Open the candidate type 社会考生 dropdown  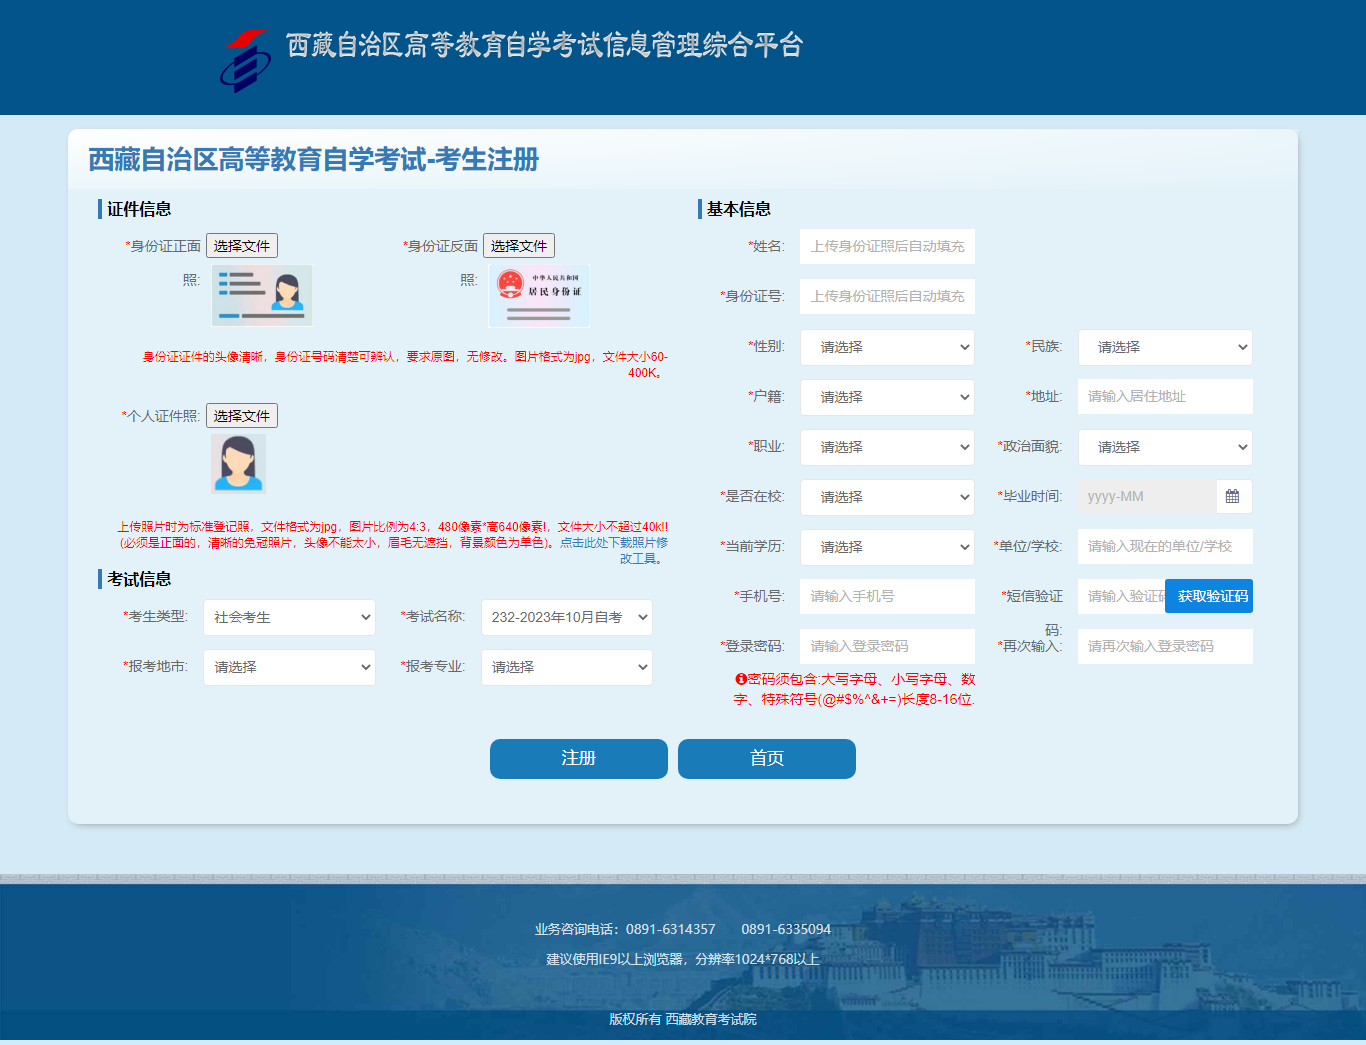(x=289, y=617)
